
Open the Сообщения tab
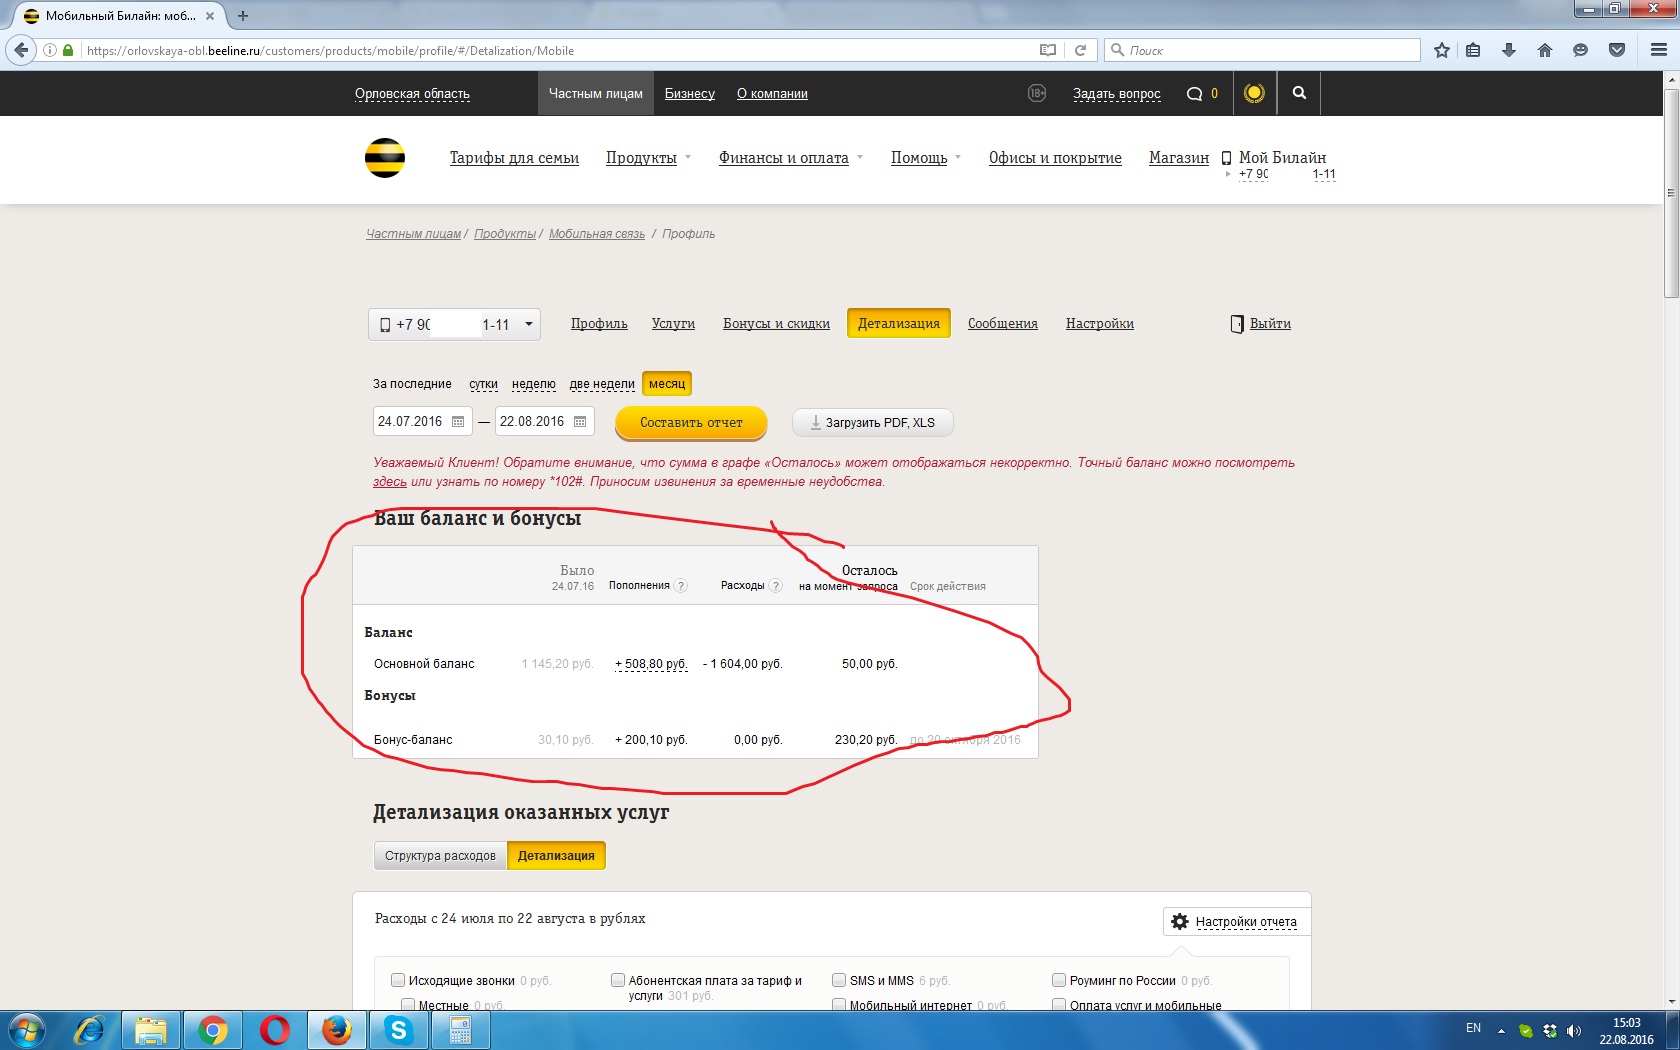click(1002, 324)
